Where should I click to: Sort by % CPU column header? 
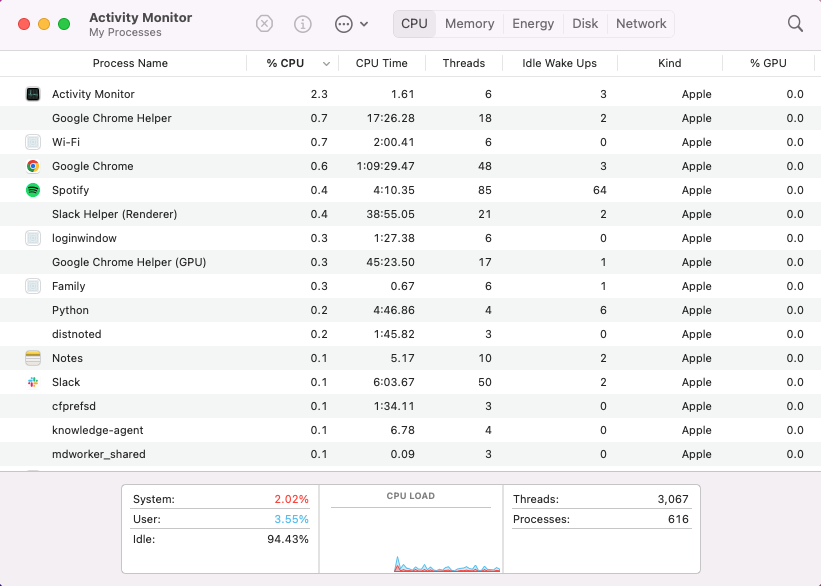285,63
